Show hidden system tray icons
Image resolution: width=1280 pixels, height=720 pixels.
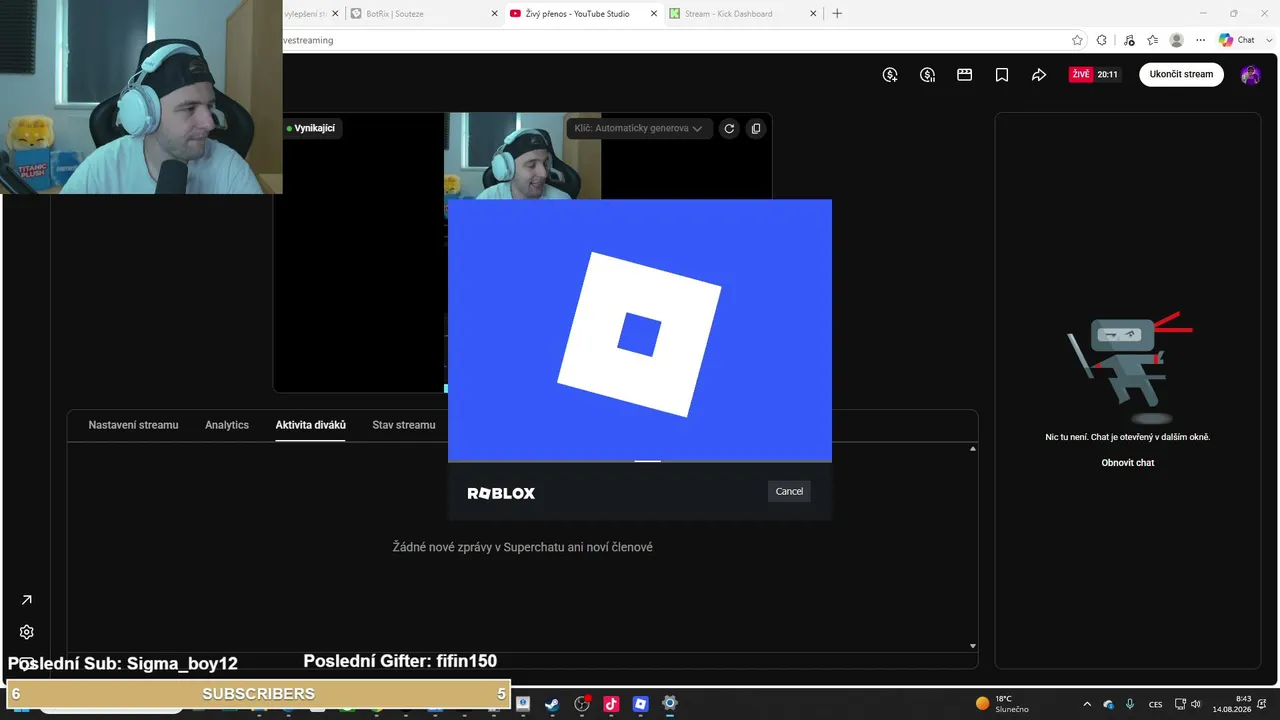click(1087, 704)
